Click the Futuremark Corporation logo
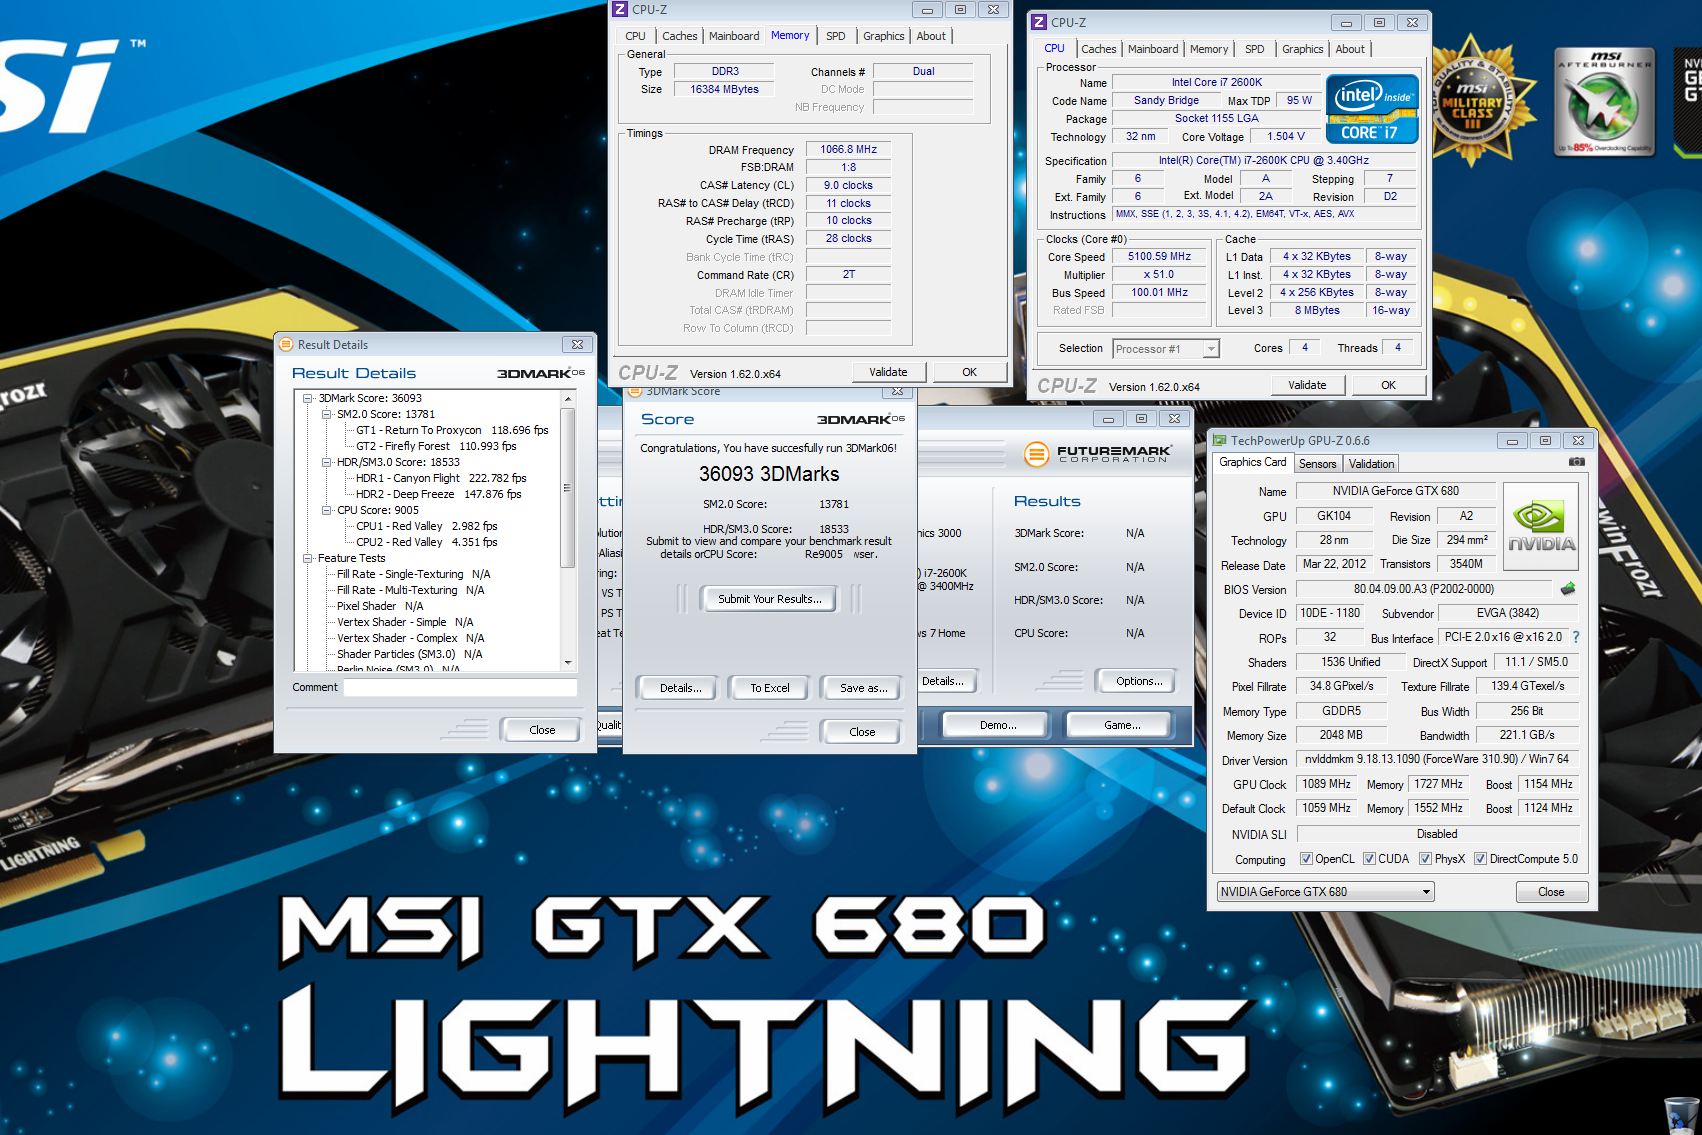Image resolution: width=1702 pixels, height=1135 pixels. coord(1097,454)
